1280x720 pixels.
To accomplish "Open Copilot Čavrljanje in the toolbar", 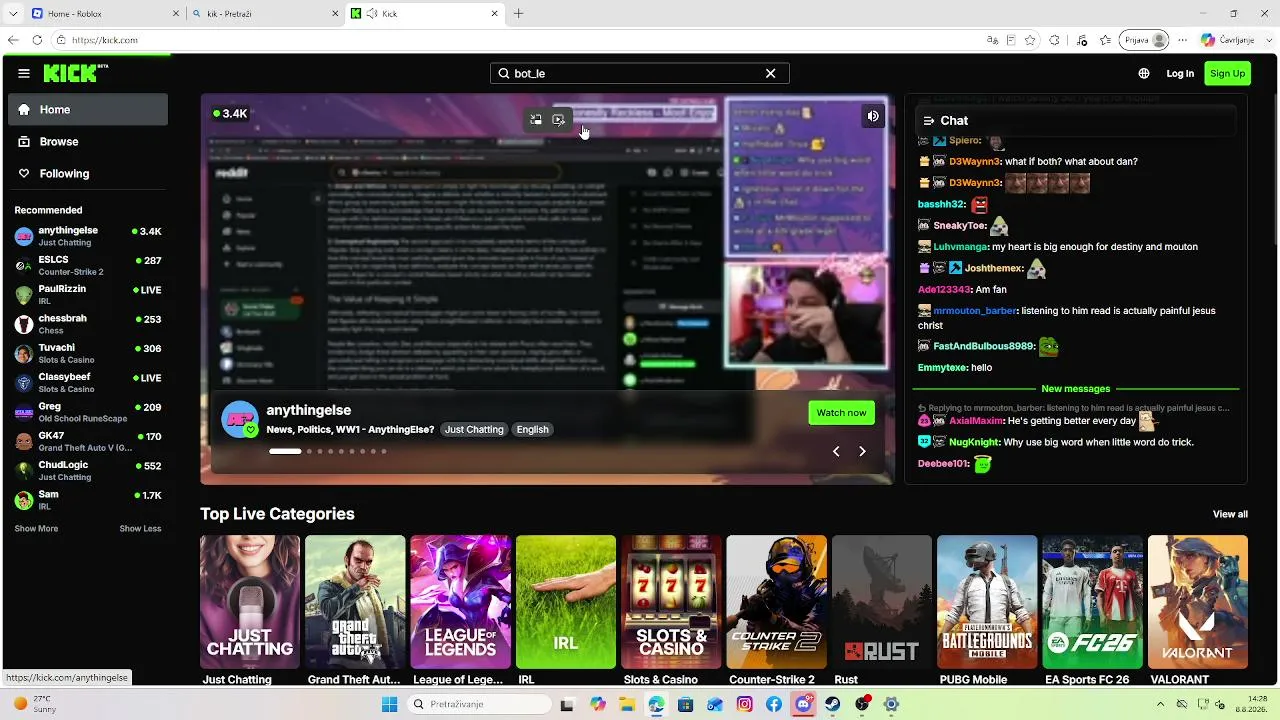I will tap(1227, 40).
